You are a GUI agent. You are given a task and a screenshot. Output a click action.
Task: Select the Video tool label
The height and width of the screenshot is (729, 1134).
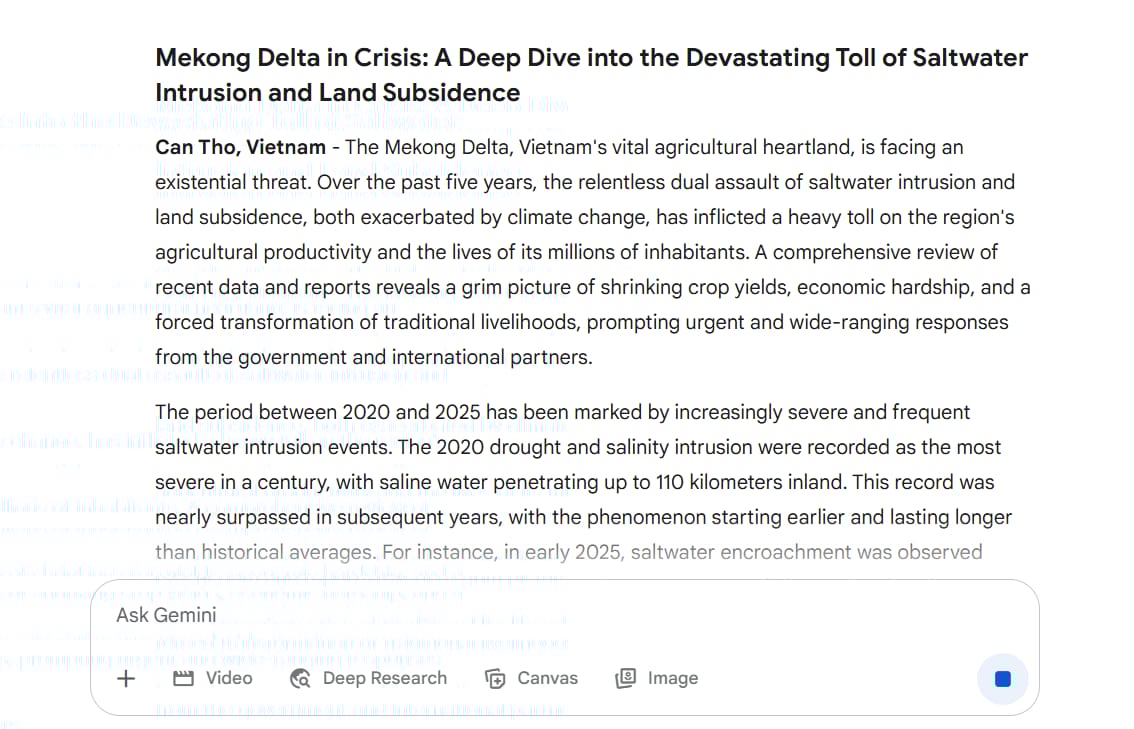click(229, 678)
